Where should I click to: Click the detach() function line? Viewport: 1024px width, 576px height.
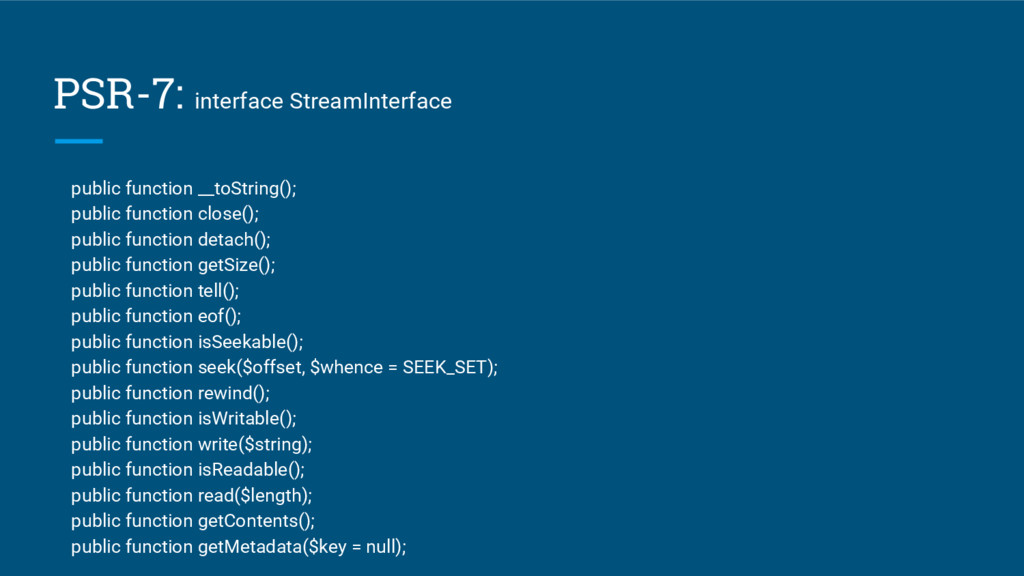point(171,239)
